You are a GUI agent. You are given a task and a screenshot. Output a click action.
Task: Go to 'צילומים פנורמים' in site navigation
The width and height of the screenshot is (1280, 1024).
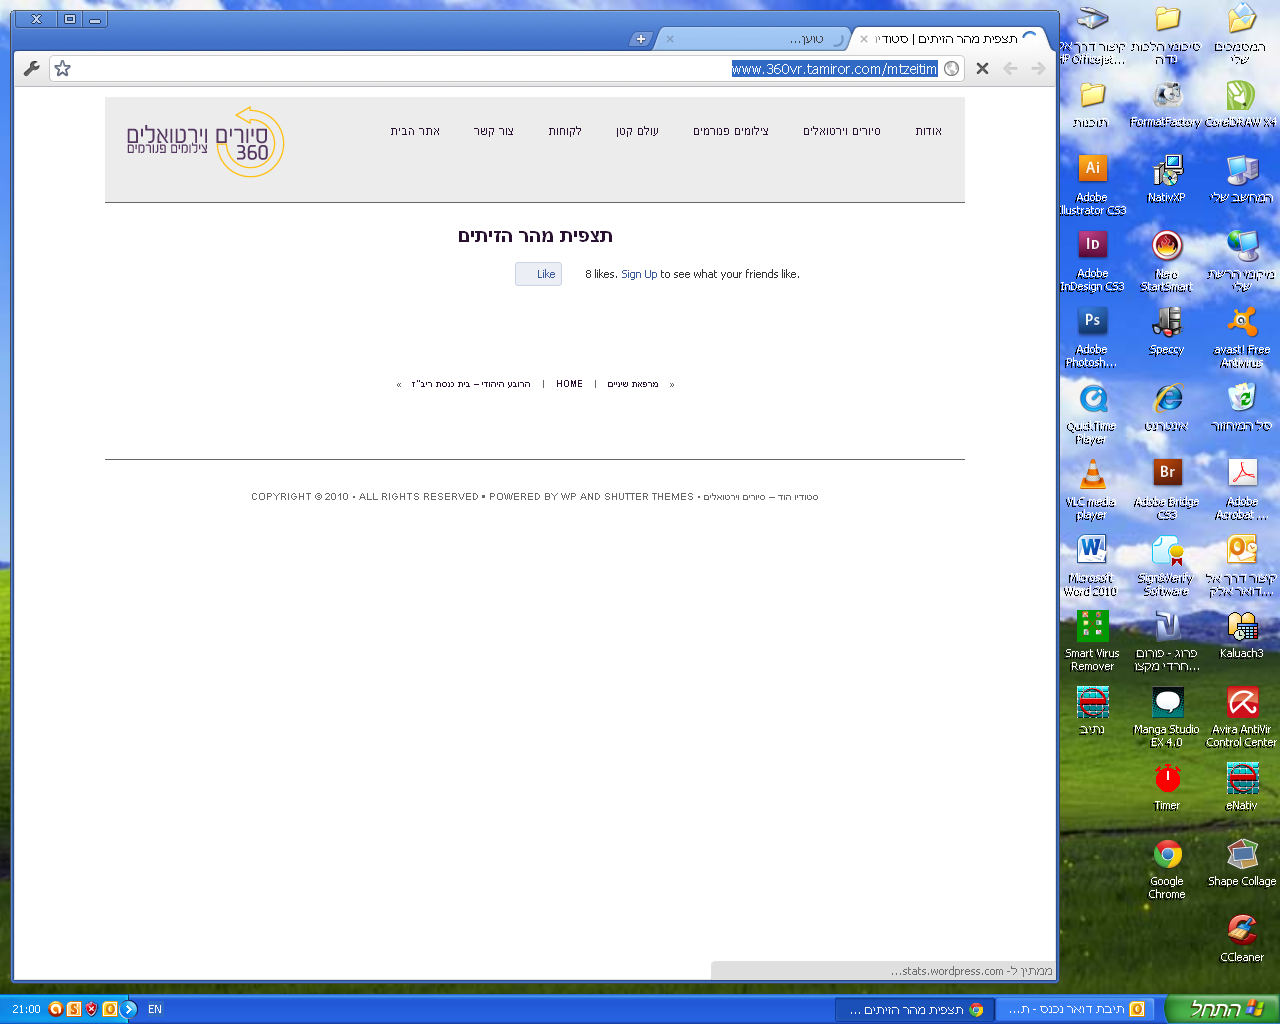pos(731,131)
